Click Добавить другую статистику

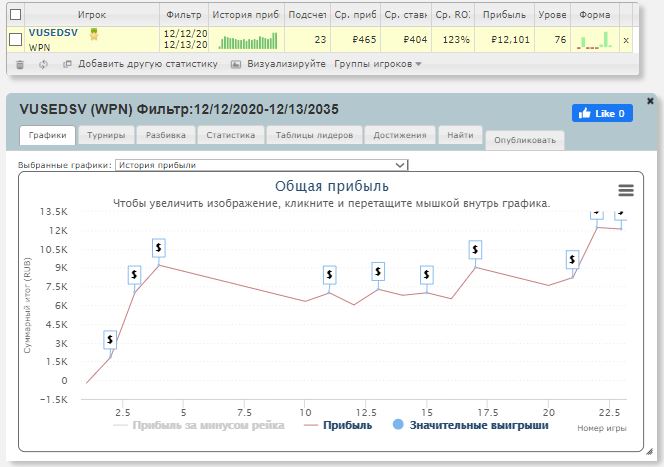click(148, 64)
